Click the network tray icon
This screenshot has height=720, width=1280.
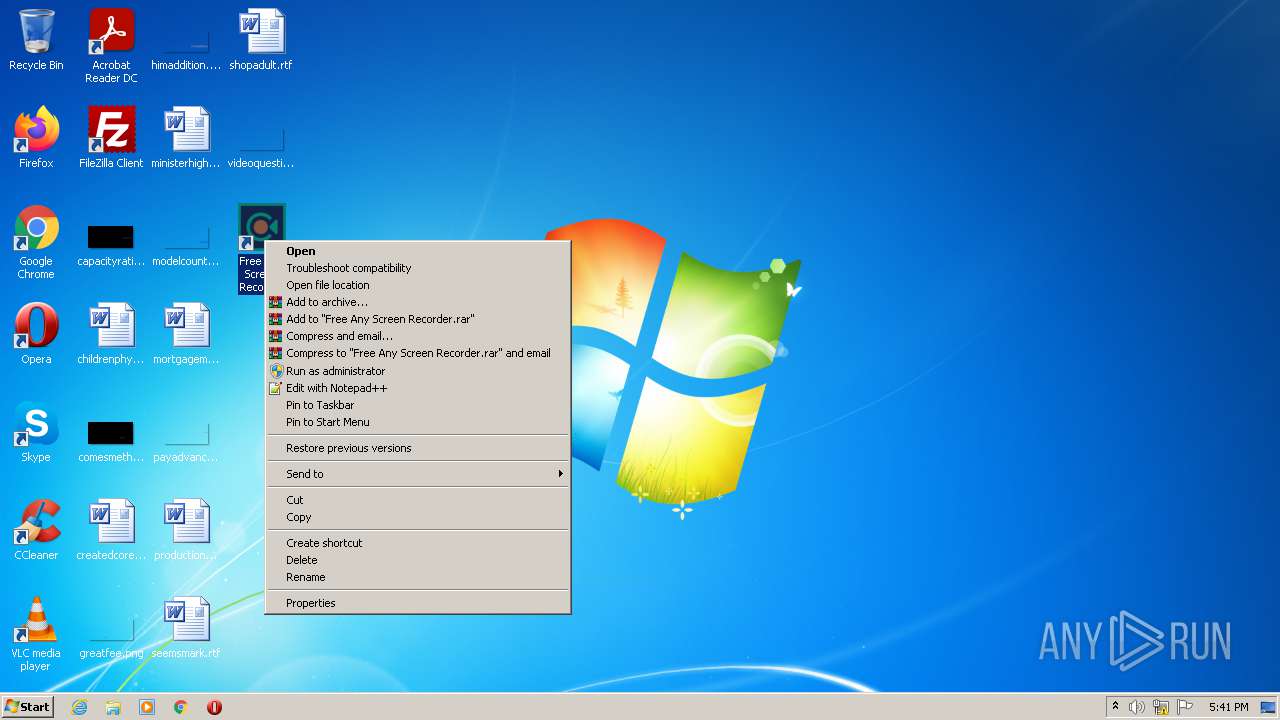[1161, 707]
